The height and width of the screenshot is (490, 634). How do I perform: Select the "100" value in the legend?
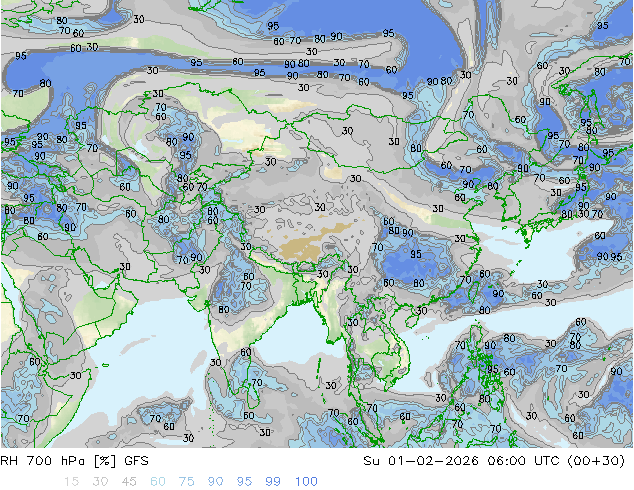click(306, 482)
